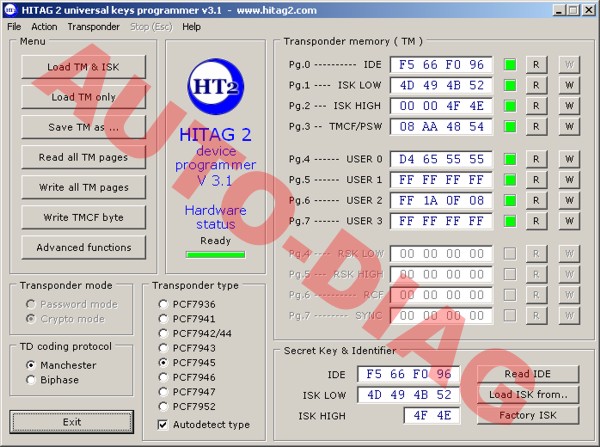This screenshot has height=447, width=600.
Task: Click Pg.3 TMCF/PSW value field
Action: (441, 127)
